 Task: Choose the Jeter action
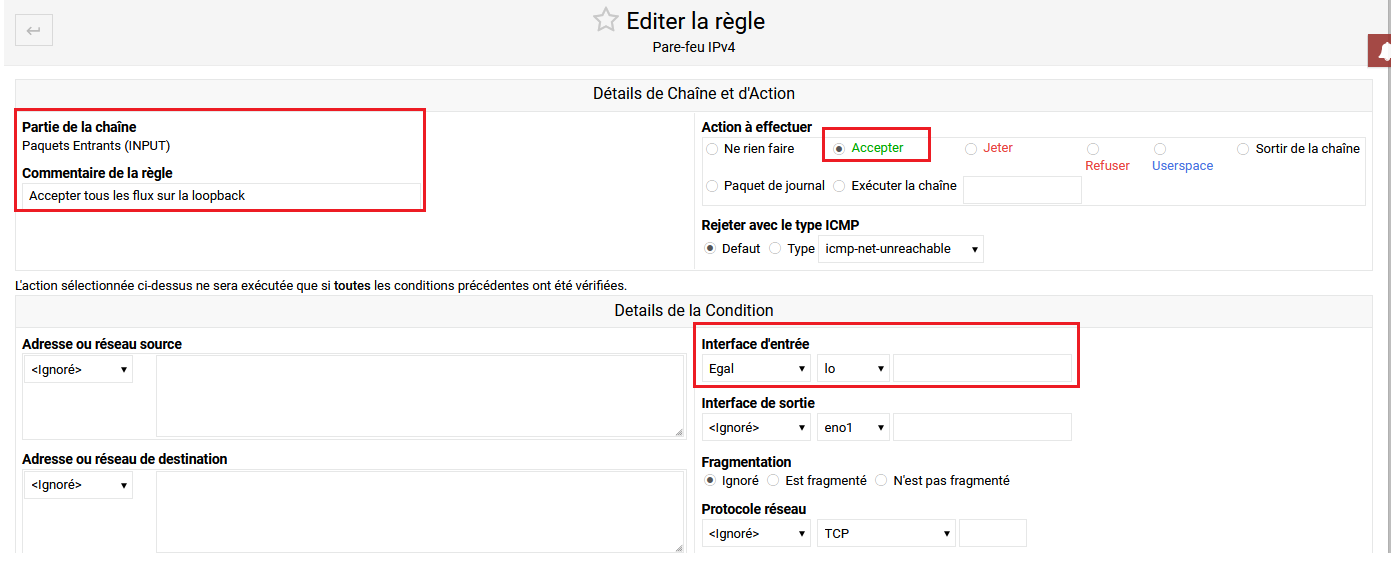pyautogui.click(x=971, y=148)
